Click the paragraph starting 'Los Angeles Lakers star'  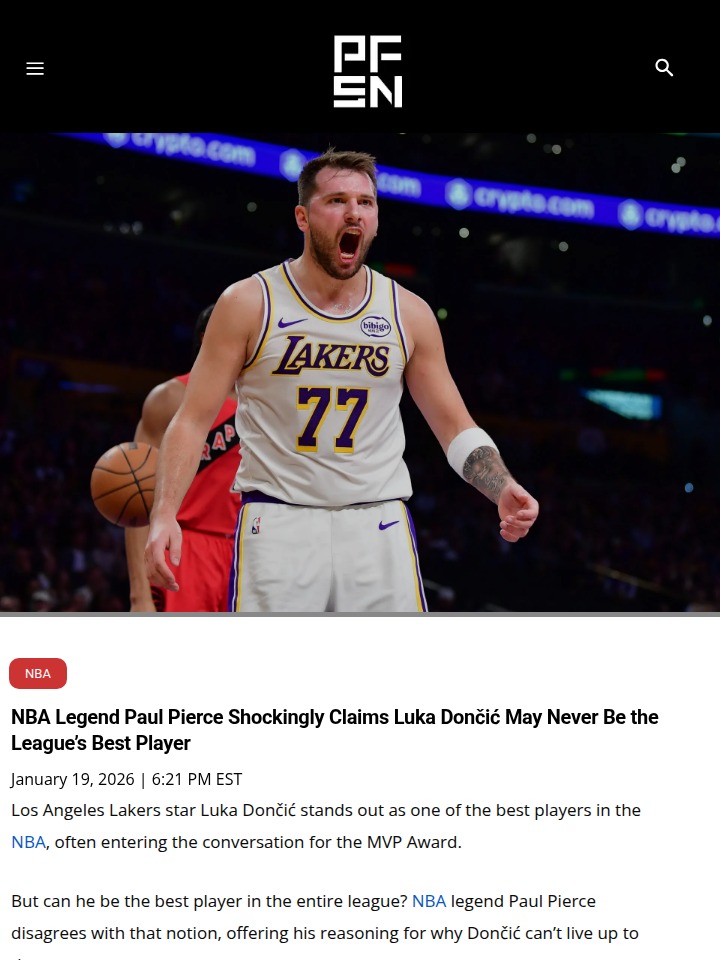[326, 826]
